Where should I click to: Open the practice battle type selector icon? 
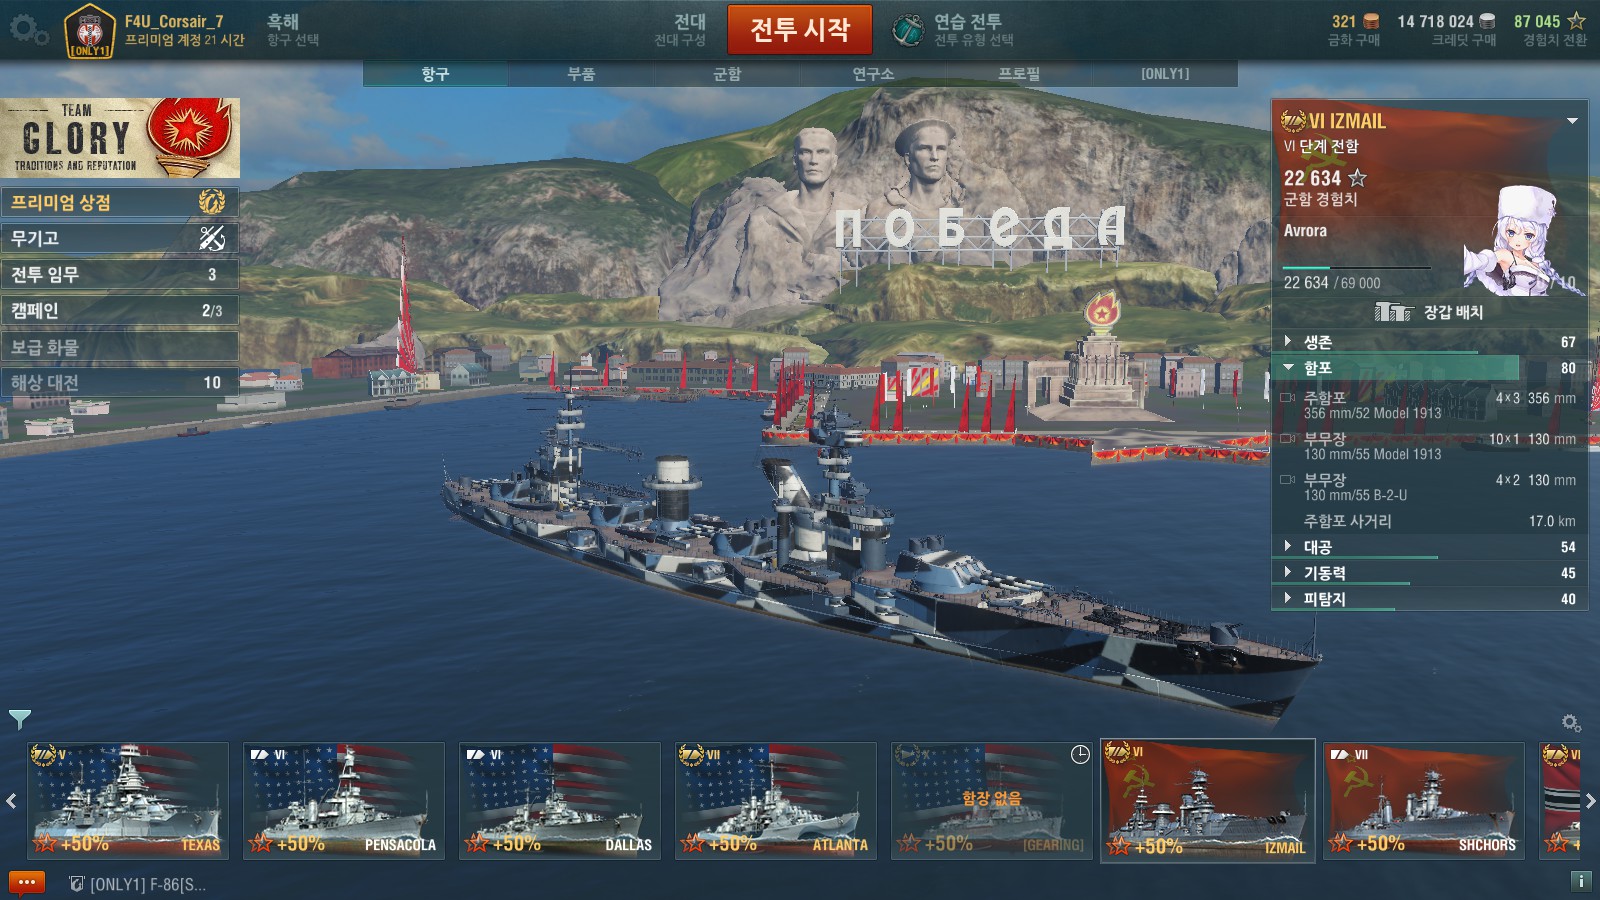(x=907, y=30)
